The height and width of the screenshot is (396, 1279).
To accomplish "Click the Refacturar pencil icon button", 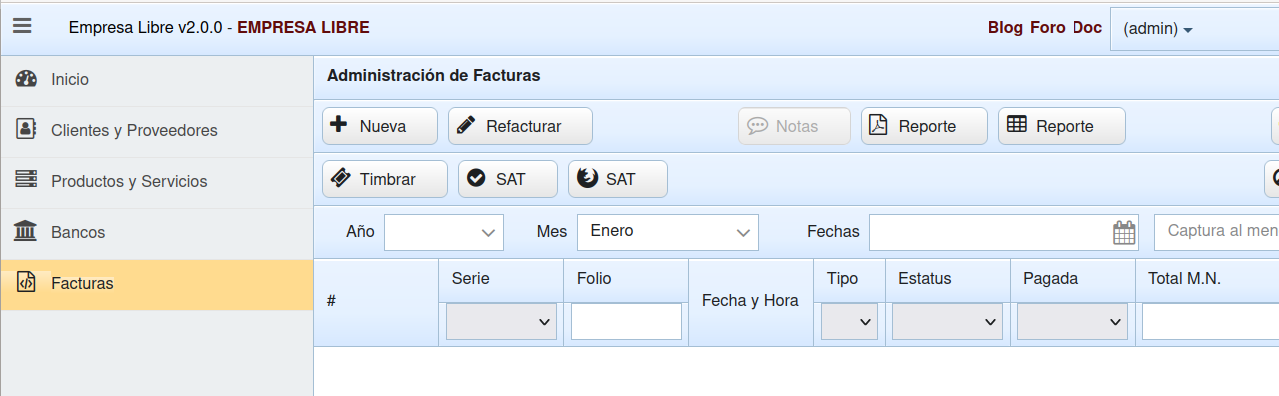I will 520,126.
